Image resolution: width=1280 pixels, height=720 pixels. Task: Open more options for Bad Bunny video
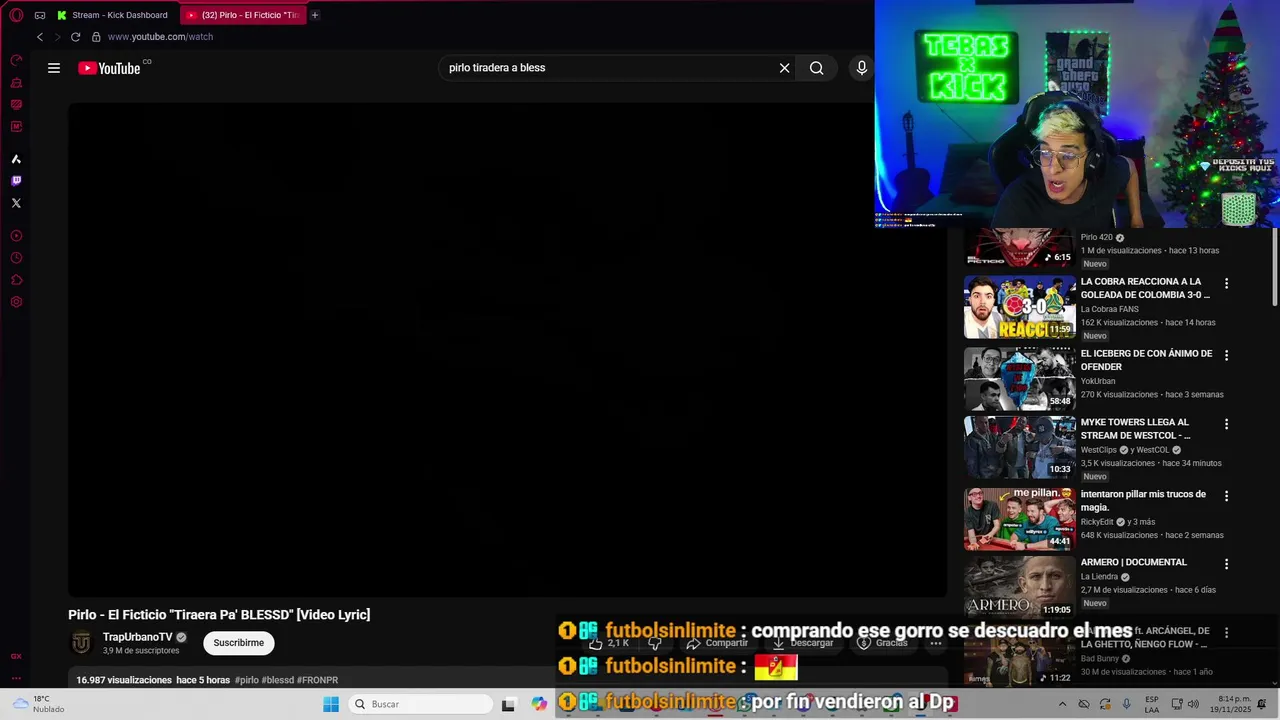pyautogui.click(x=1226, y=633)
